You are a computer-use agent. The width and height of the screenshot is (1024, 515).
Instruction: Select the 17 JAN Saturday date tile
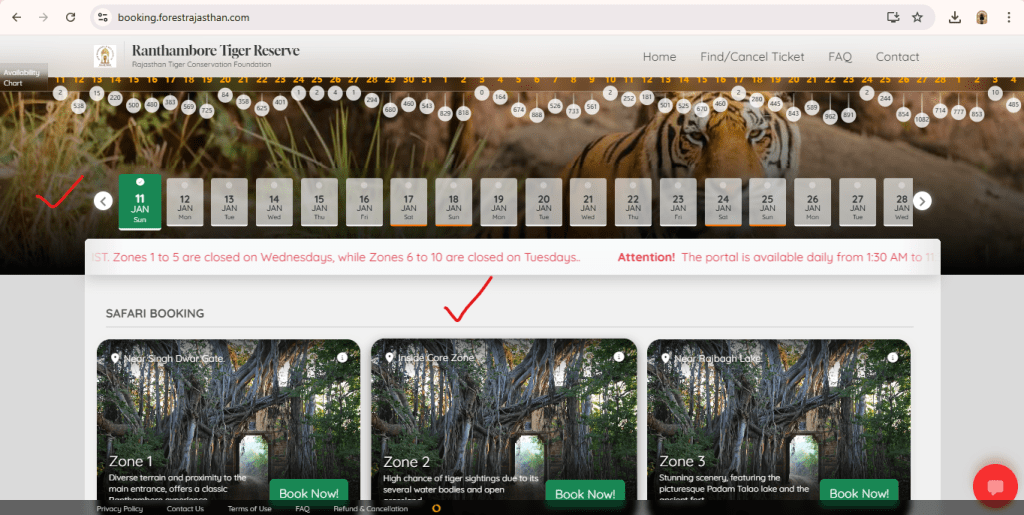(408, 201)
